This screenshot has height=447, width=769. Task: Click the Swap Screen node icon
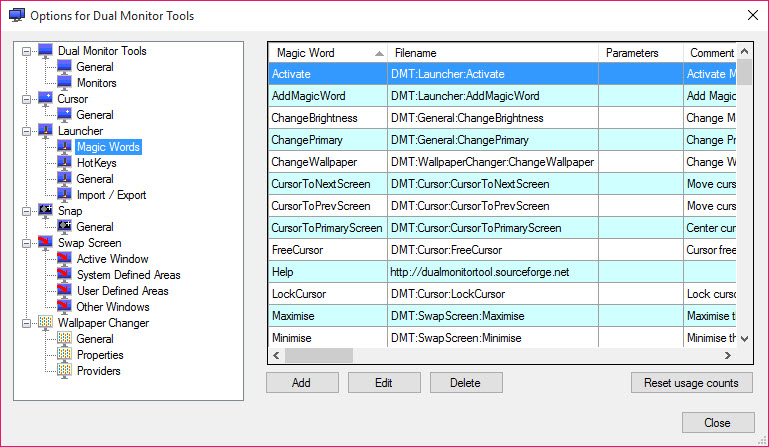(45, 242)
